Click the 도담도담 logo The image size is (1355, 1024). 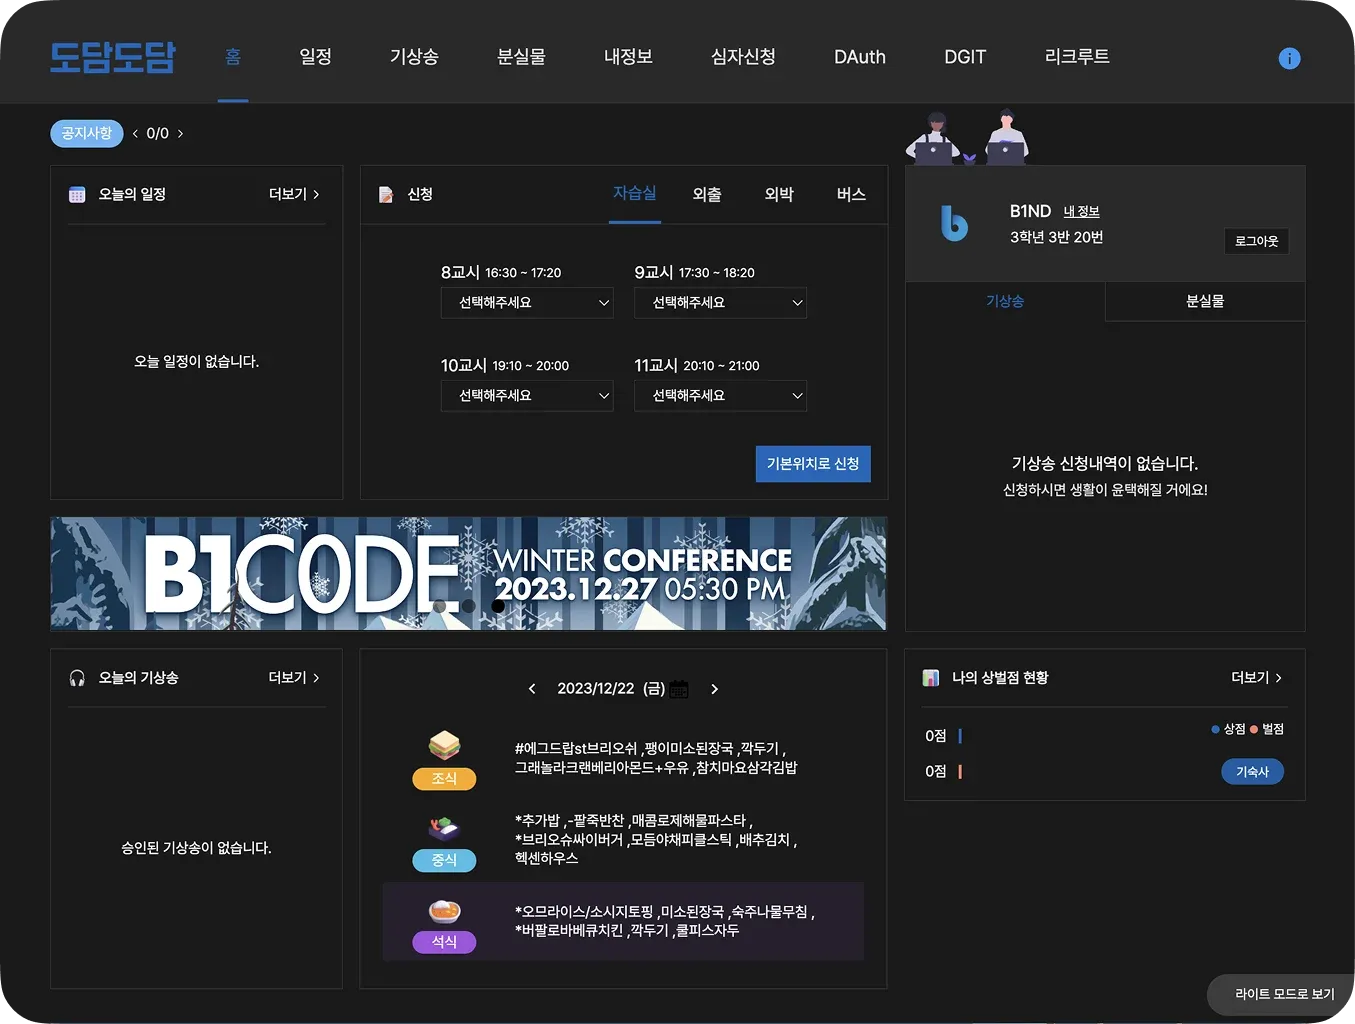(113, 57)
